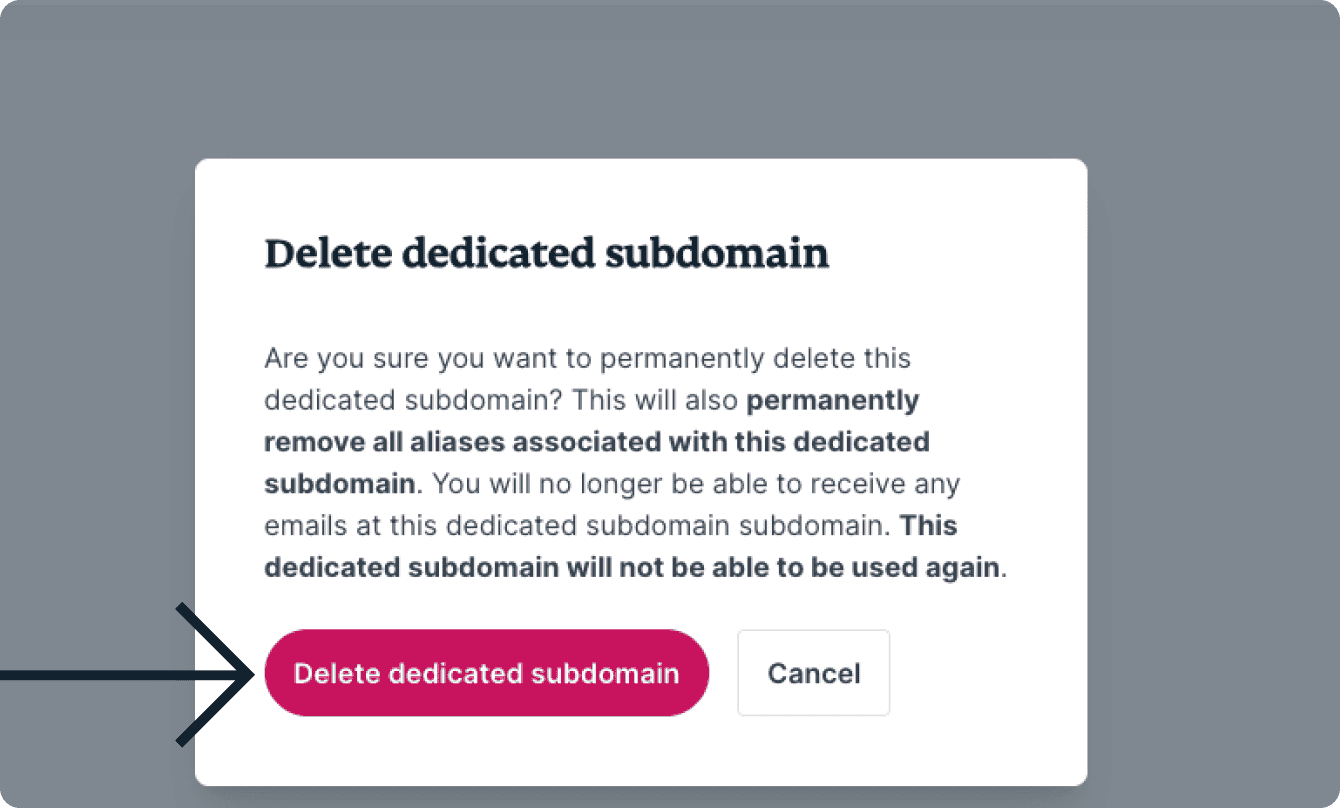Screen dimensions: 1340x808
Task: Click the dark arrowhead pointing at the delete button
Action: pyautogui.click(x=238, y=676)
